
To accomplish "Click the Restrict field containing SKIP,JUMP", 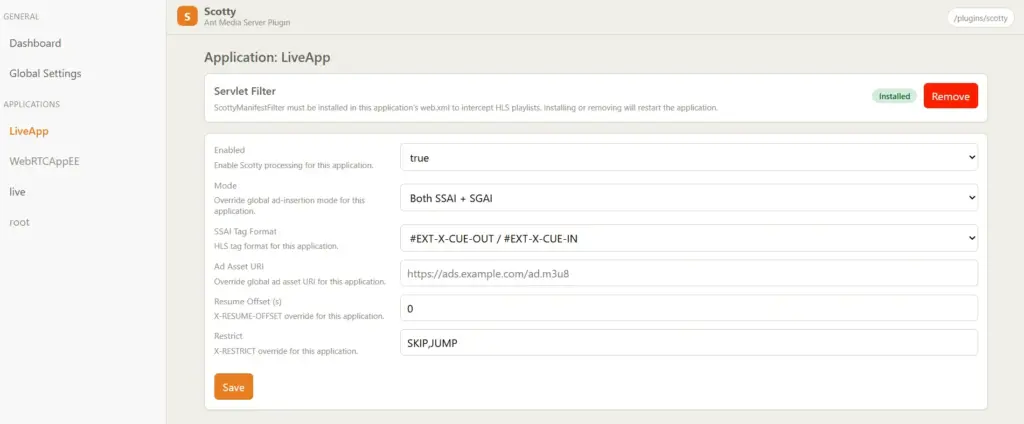I will (x=688, y=342).
